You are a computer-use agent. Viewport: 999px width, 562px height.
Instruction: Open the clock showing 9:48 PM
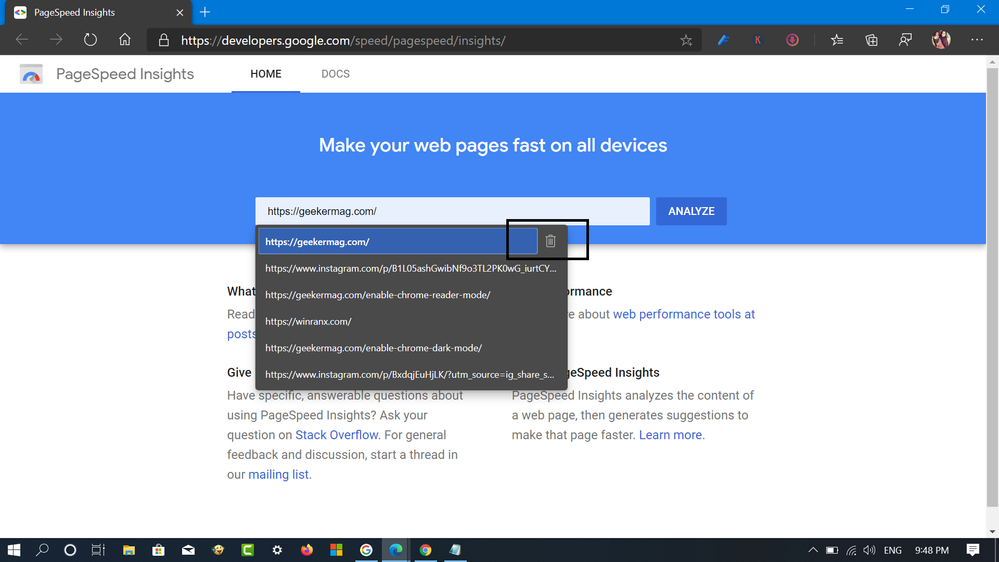(x=931, y=550)
